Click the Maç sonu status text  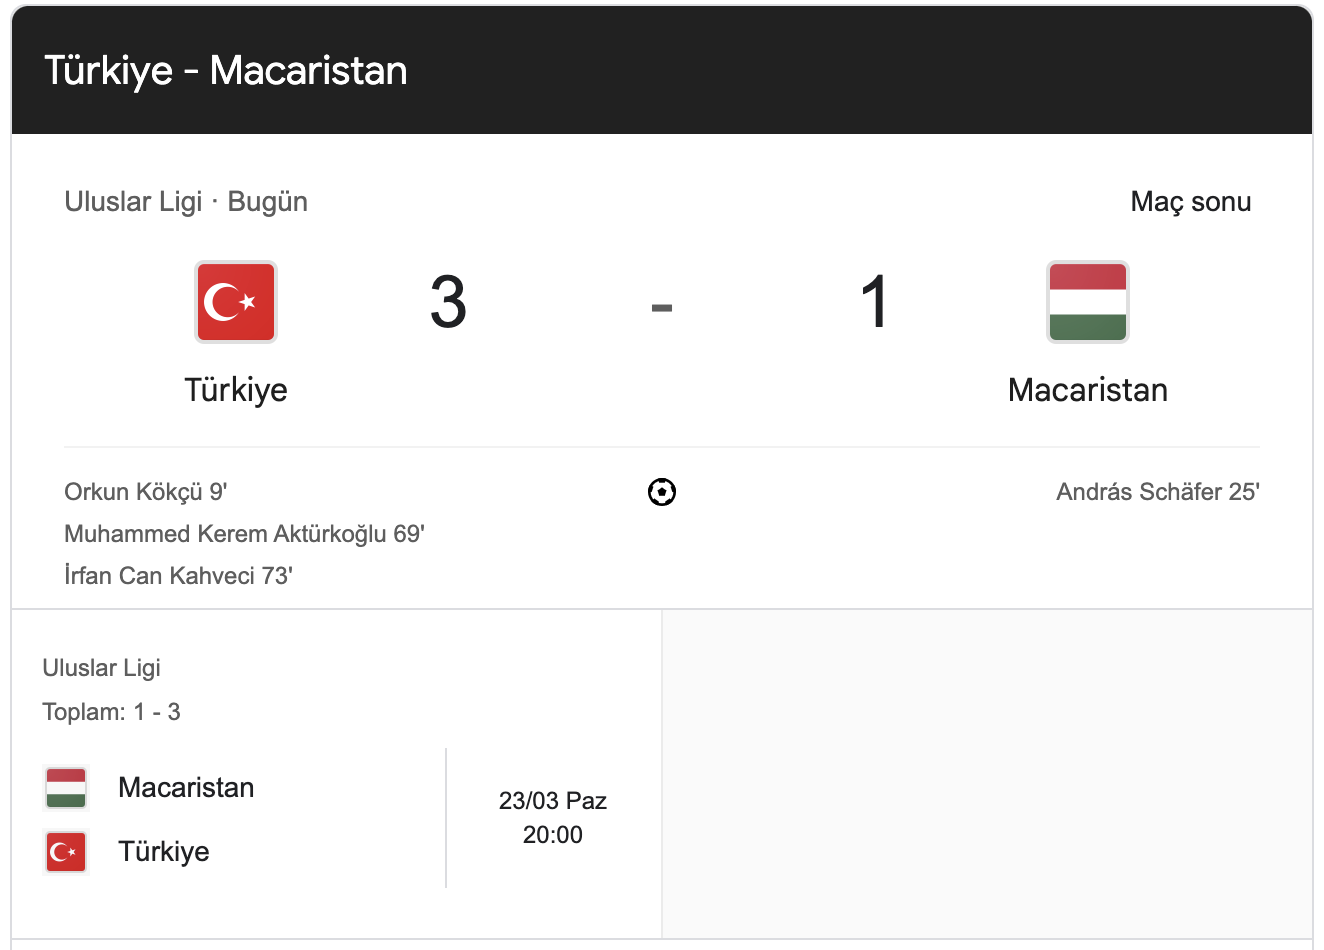click(1191, 202)
